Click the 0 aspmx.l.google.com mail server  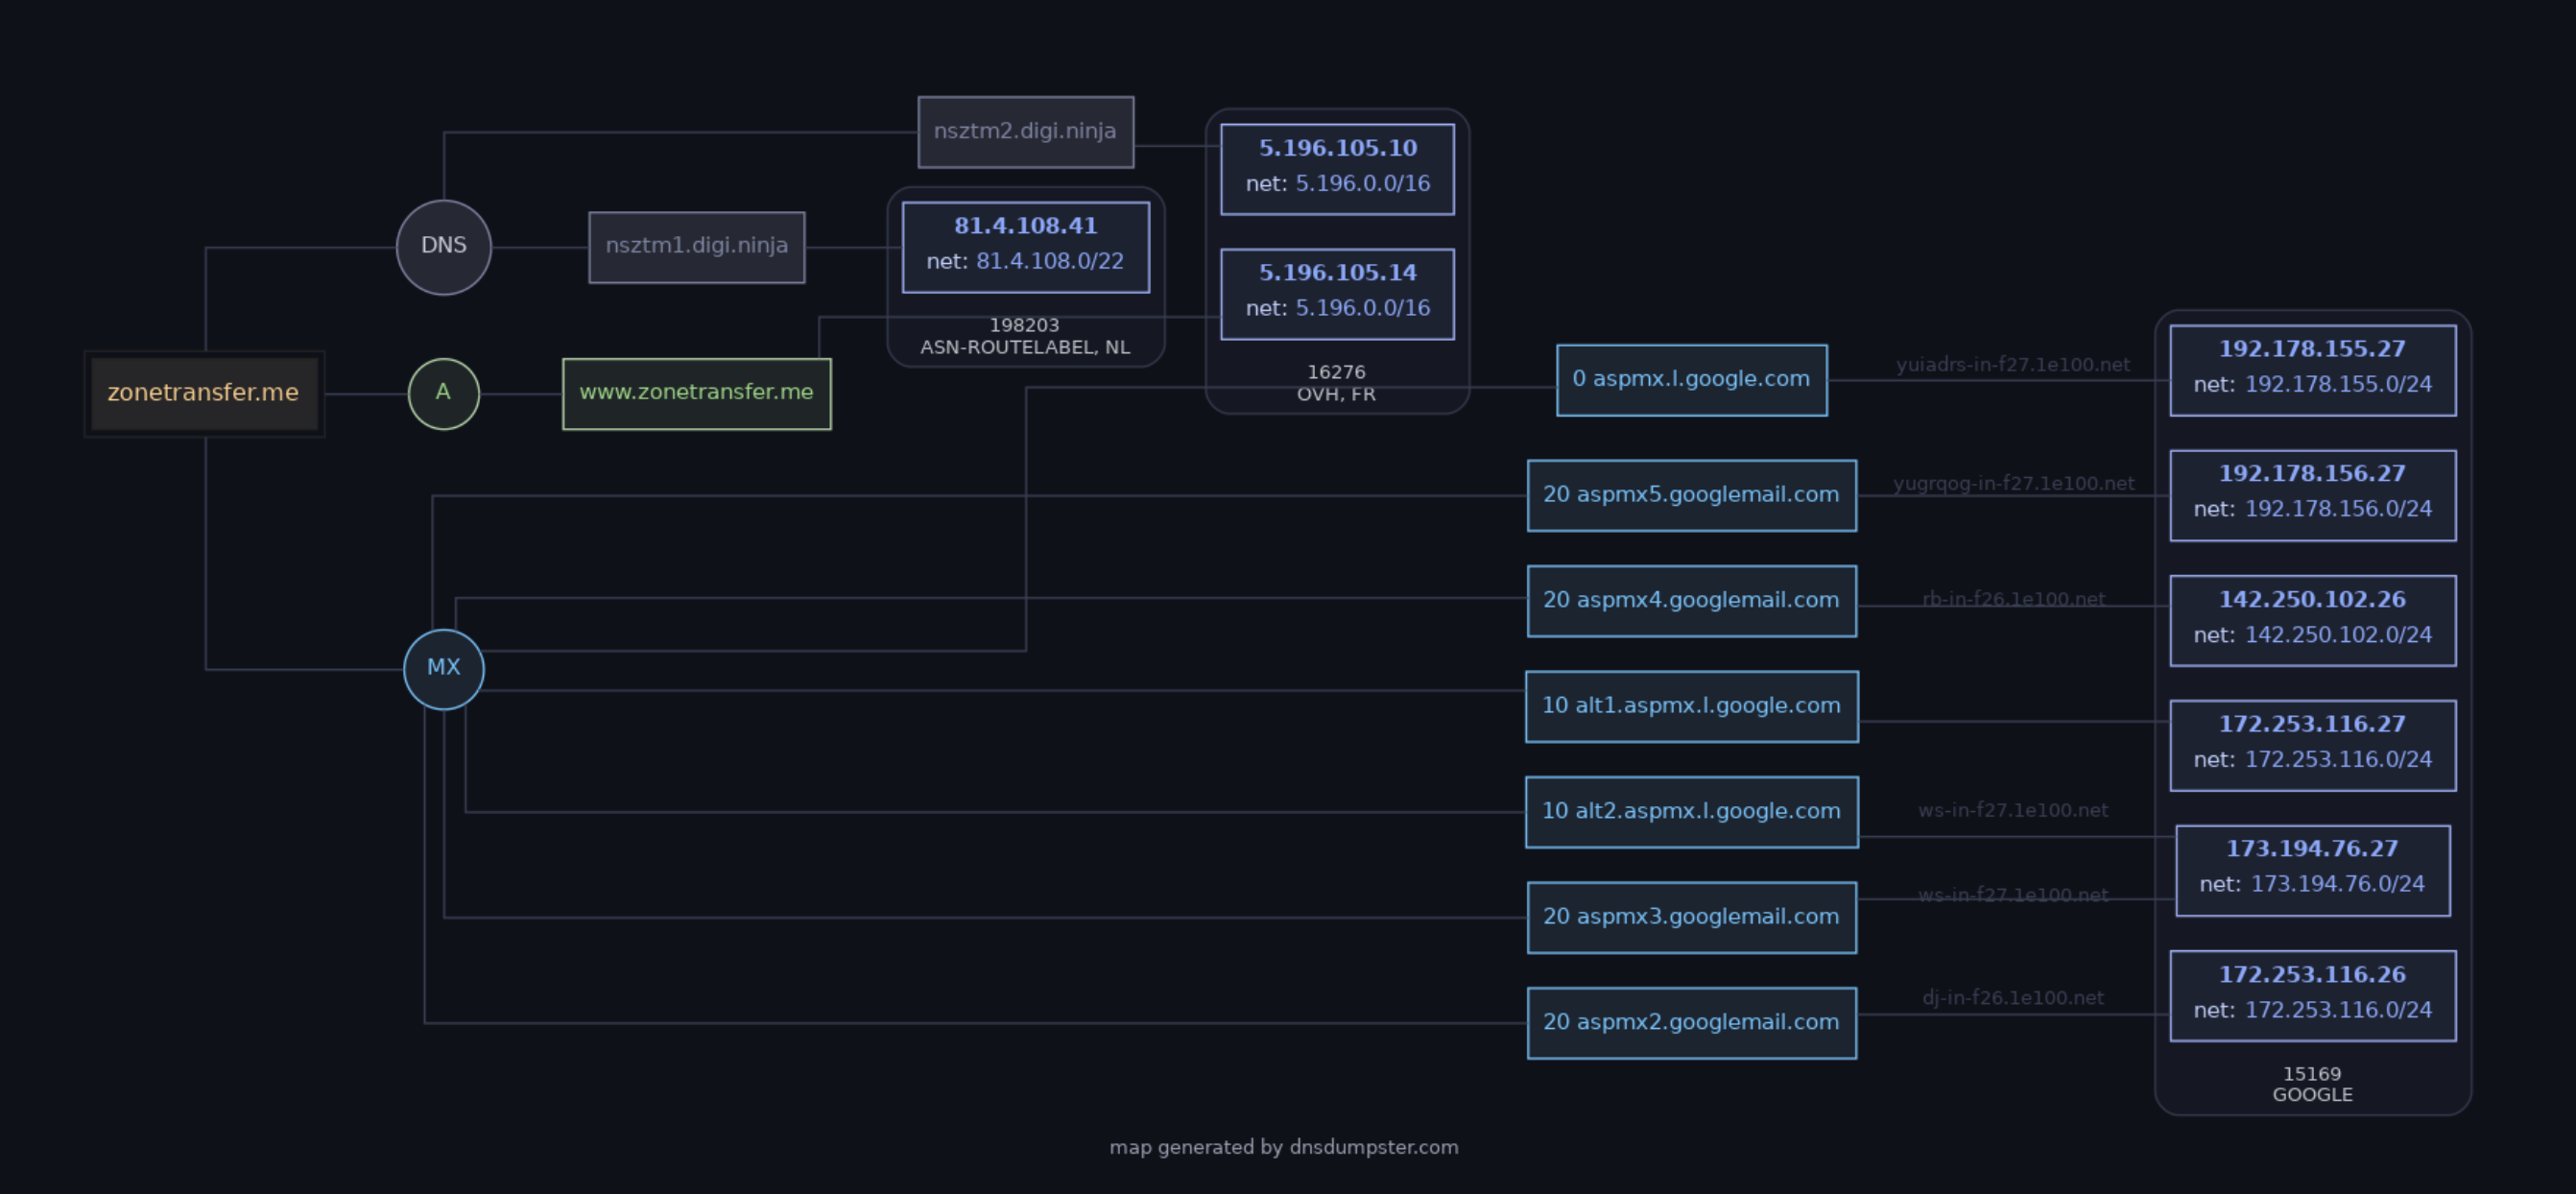click(1691, 380)
